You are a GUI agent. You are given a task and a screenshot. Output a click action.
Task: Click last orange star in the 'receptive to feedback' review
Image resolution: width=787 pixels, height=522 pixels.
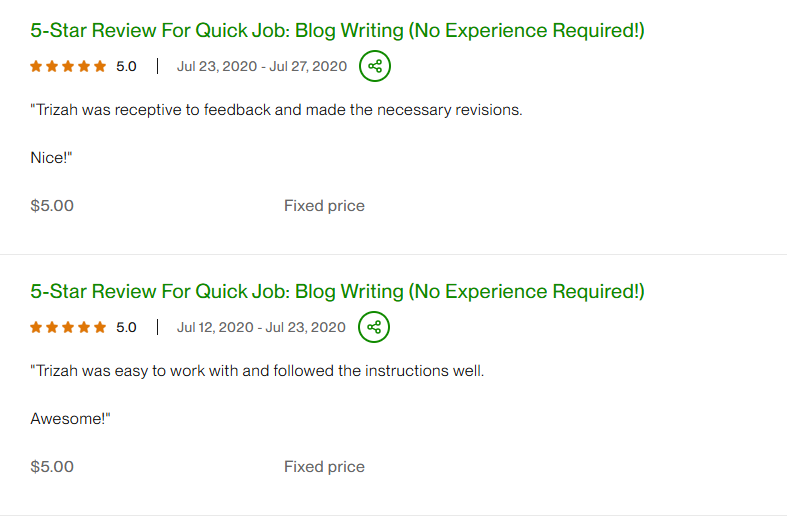point(100,67)
